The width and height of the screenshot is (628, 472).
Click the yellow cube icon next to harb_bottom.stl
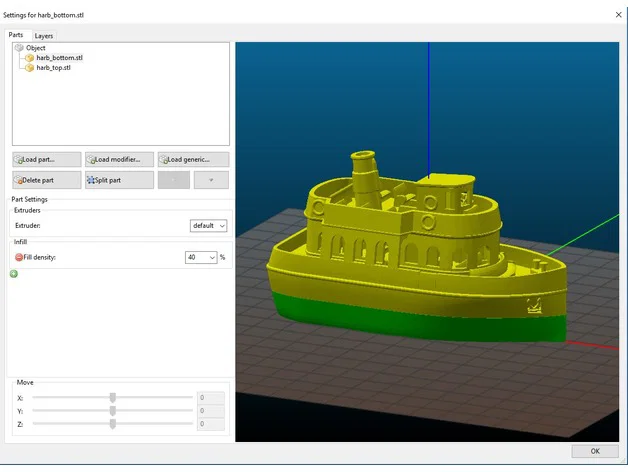[30, 58]
